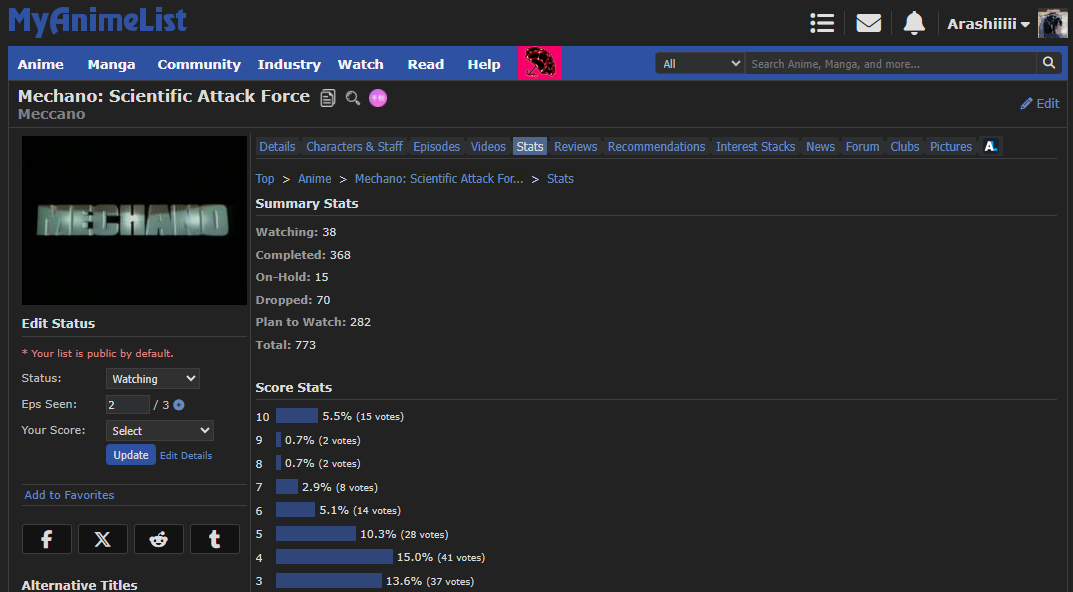This screenshot has width=1073, height=592.
Task: Click the score 5 bar (28 votes)
Action: click(315, 534)
